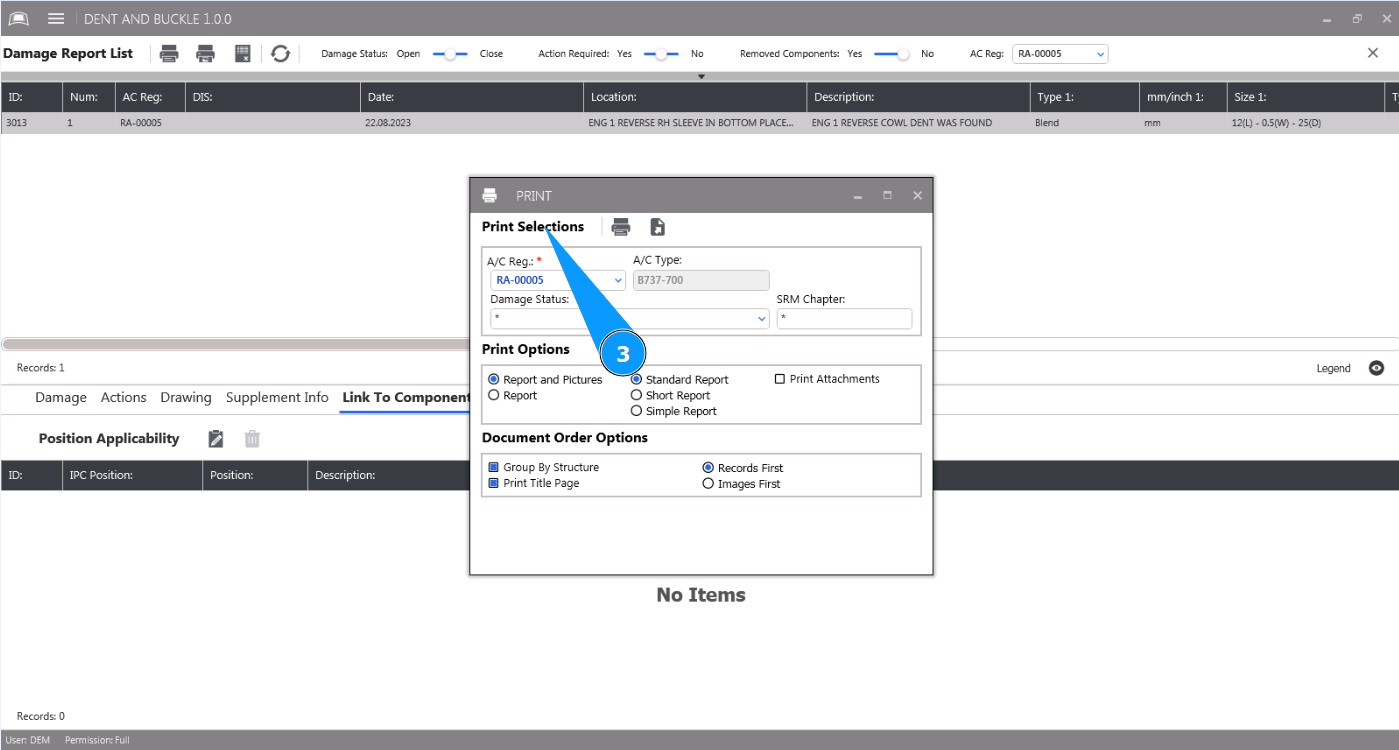The width and height of the screenshot is (1399, 750).
Task: Click the spreadsheet export icon in main toolbar
Action: [x=242, y=54]
